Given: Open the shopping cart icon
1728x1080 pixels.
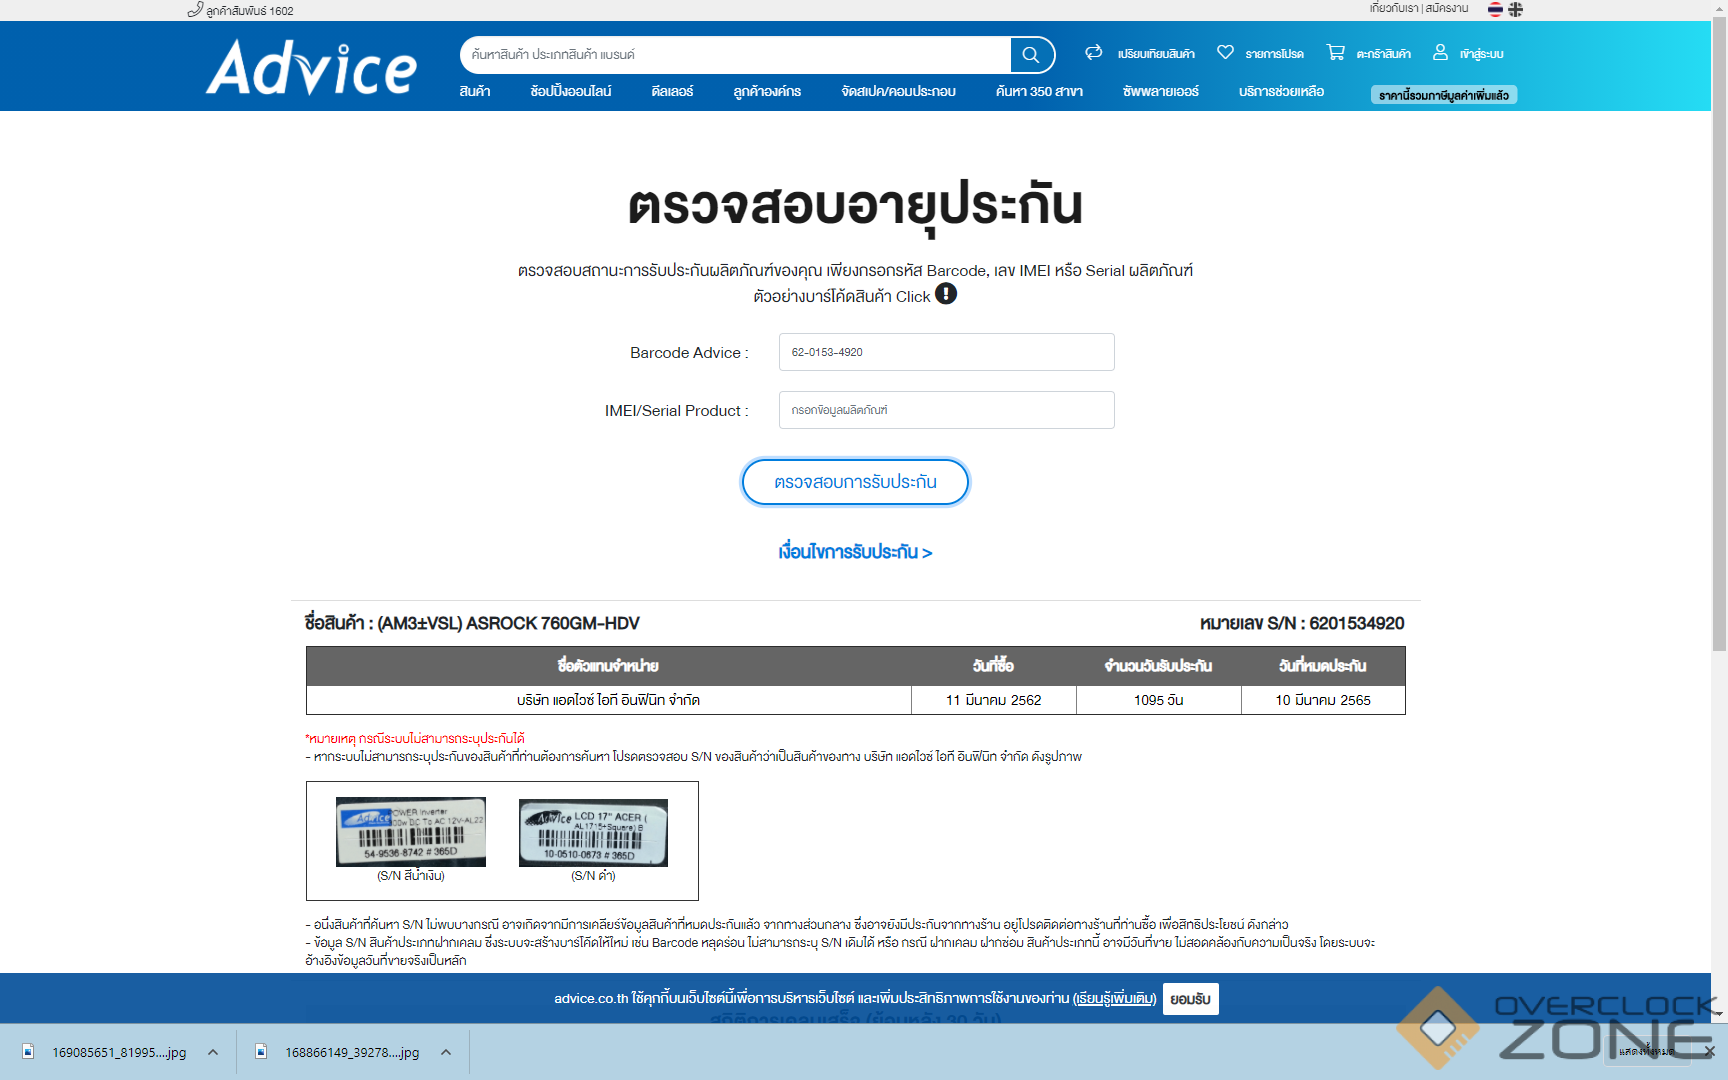Looking at the screenshot, I should (x=1335, y=52).
